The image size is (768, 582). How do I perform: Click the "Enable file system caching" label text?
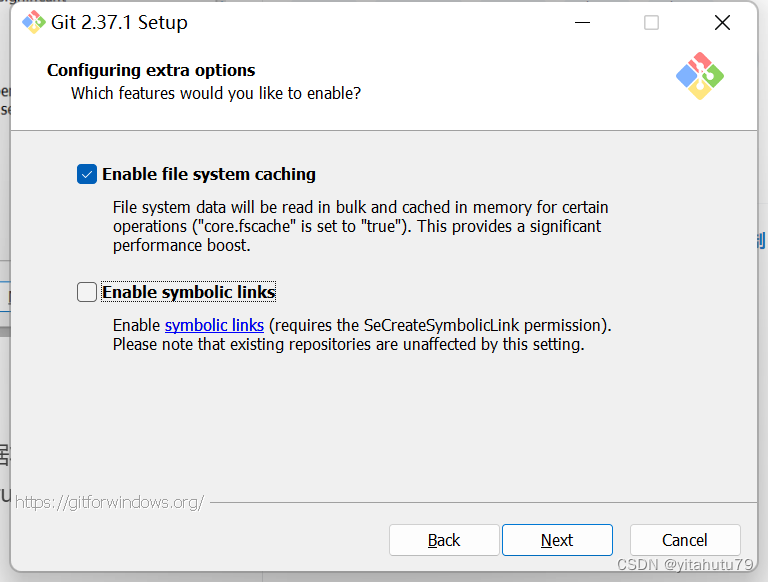[209, 174]
